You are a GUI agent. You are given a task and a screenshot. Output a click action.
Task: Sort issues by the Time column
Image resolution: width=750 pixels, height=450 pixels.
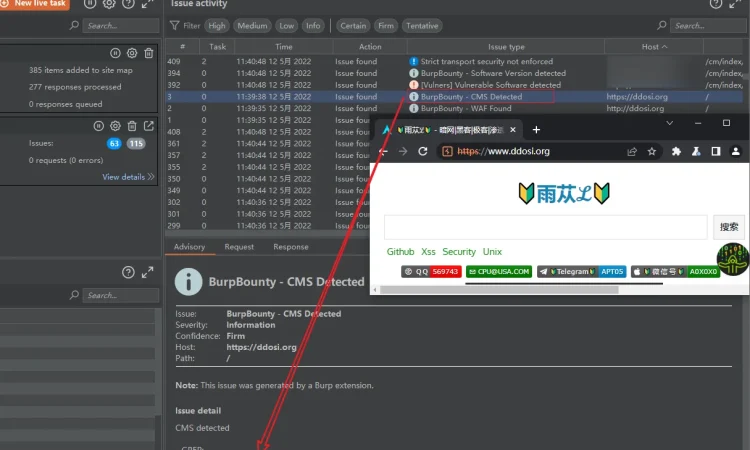[x=284, y=46]
